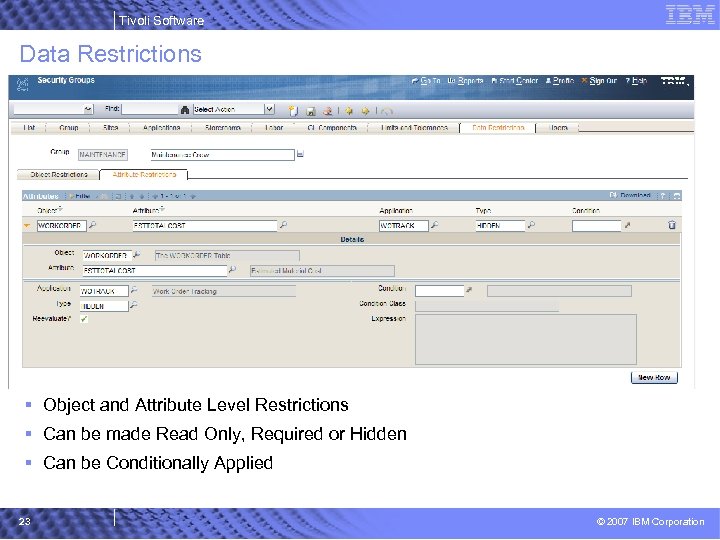This screenshot has height=540, width=720.
Task: Click the Details Object field lookup icon
Action: pos(136,254)
